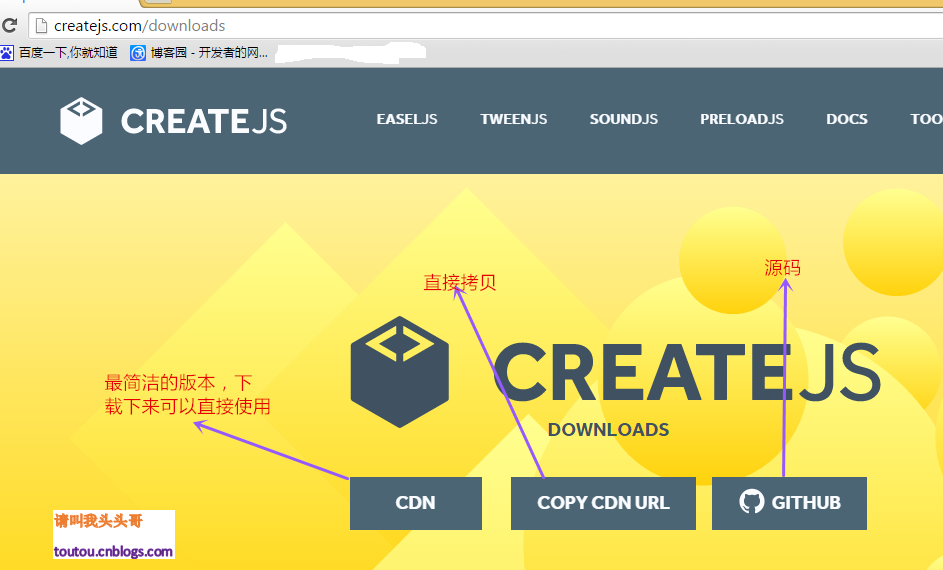Open the EASELJS nav item
Viewport: 943px width, 570px height.
(407, 119)
